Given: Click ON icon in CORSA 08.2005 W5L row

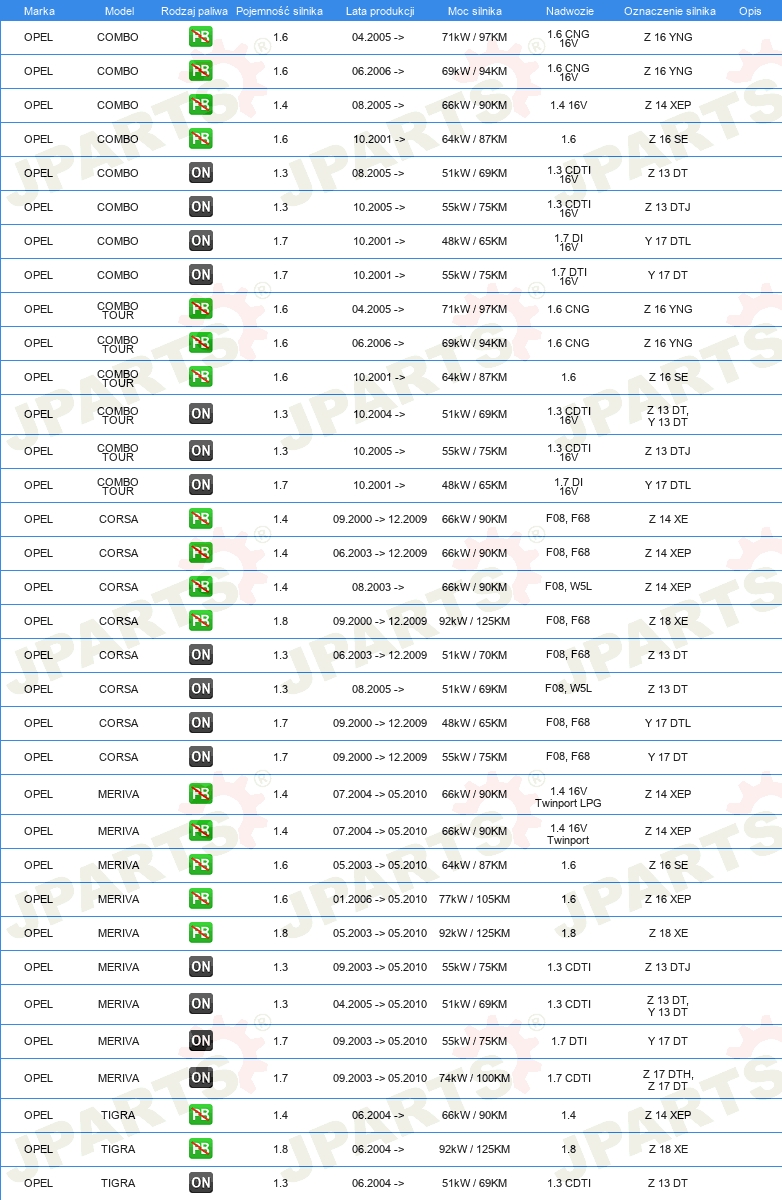Looking at the screenshot, I should [x=200, y=689].
